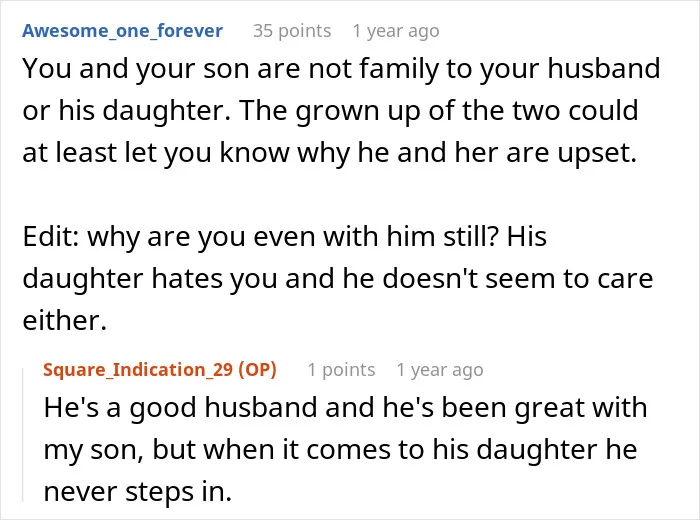The image size is (700, 520).
Task: Click the word 'Edit:' in the comment
Action: (51, 236)
